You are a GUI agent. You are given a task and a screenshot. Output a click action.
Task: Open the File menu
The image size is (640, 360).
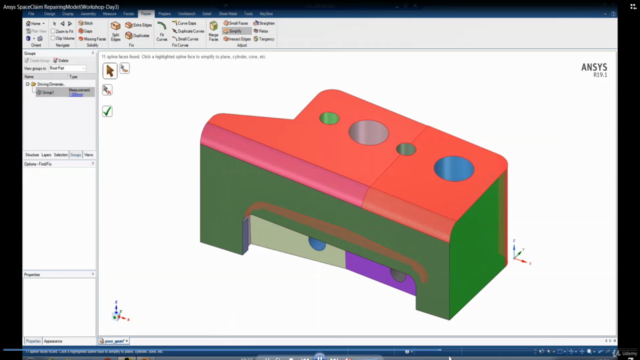coord(31,14)
